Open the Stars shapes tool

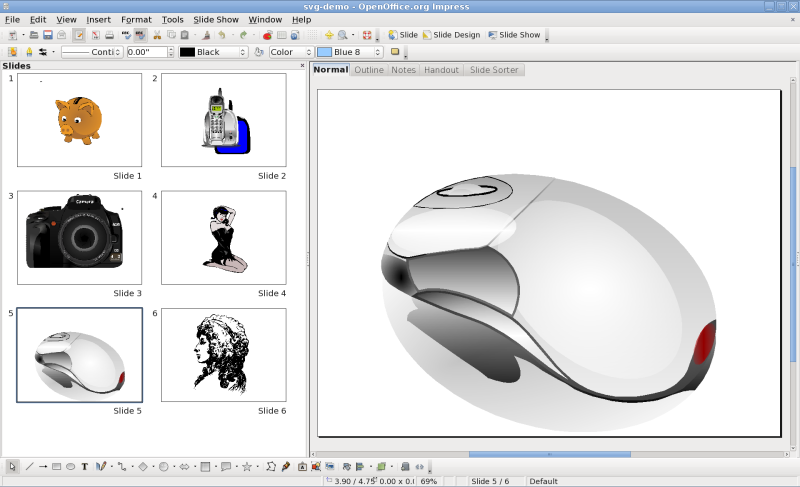[x=246, y=466]
